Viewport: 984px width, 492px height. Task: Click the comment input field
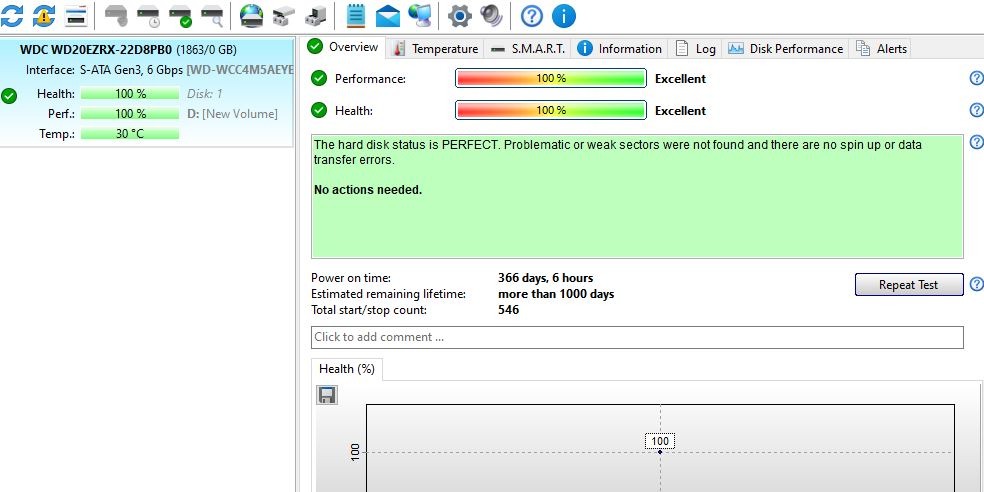tap(637, 337)
